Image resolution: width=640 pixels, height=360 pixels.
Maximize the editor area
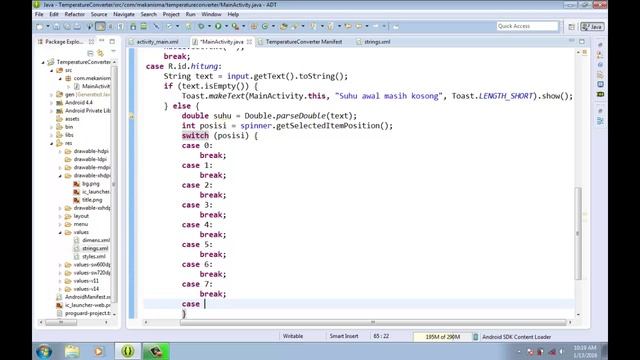coord(582,41)
